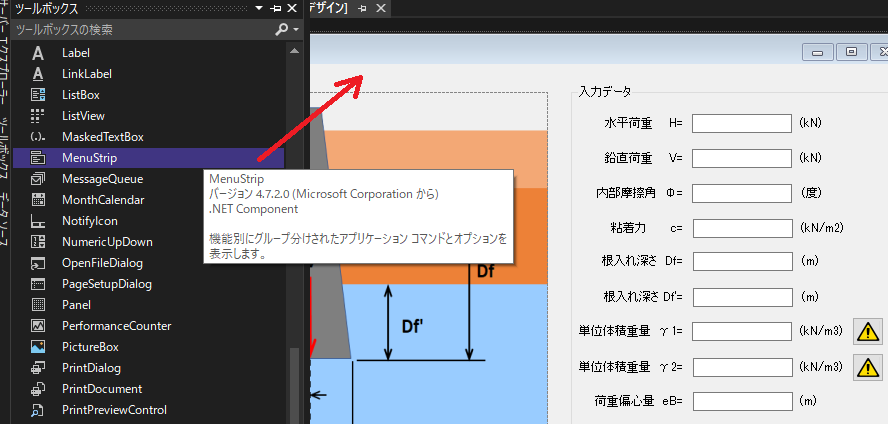Click warning icon beside γ 1 field
Screen dimensions: 888x424
tap(868, 332)
